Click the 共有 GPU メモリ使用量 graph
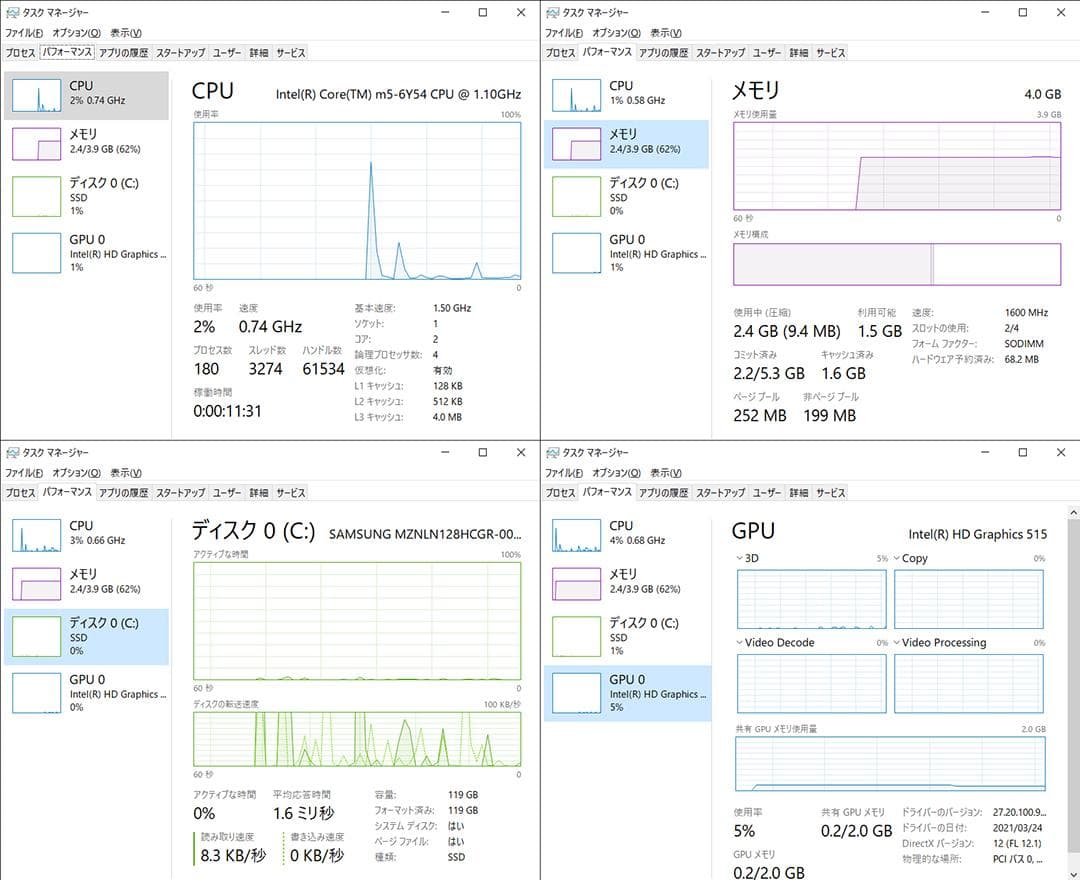The width and height of the screenshot is (1080, 880). pos(891,764)
